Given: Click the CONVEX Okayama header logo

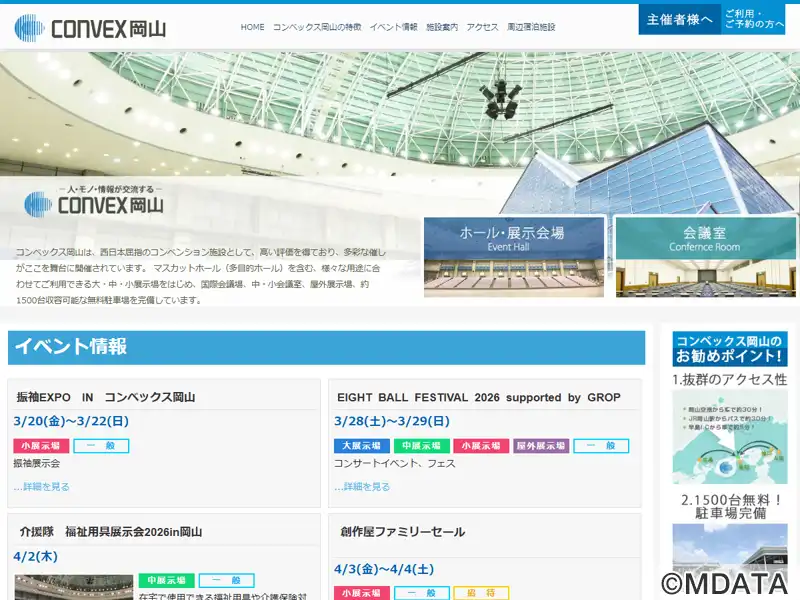Looking at the screenshot, I should [x=90, y=28].
